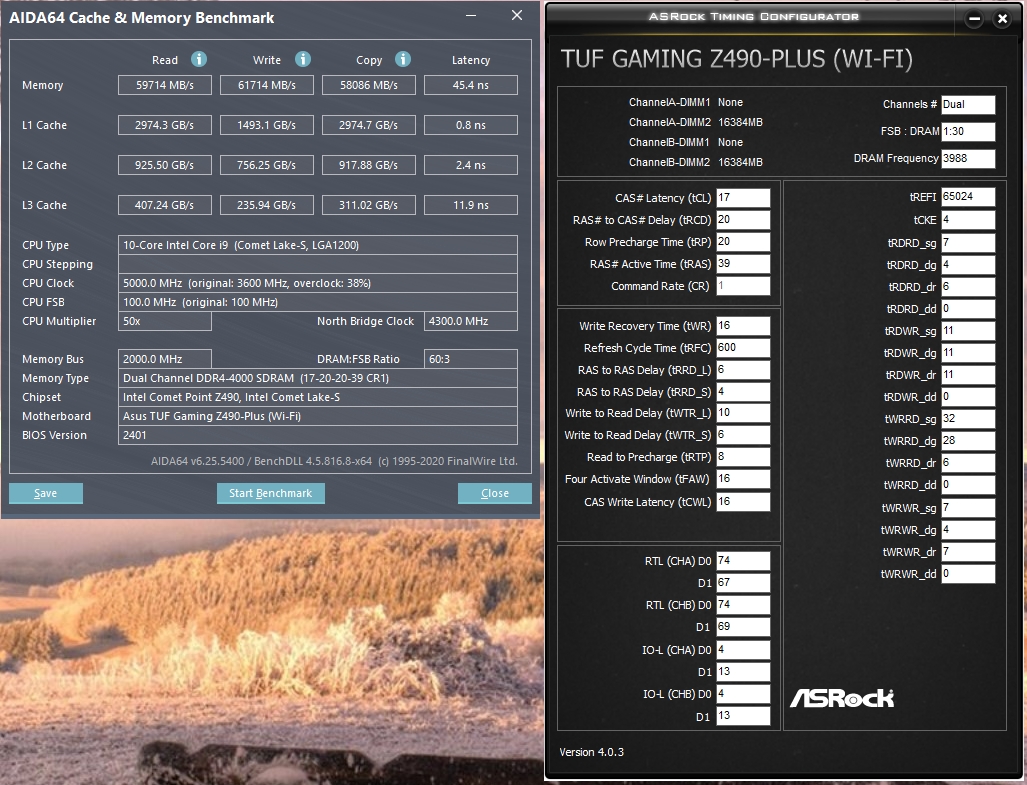The width and height of the screenshot is (1027, 785).
Task: Click the Four Activate Window (tFAW) field
Action: click(743, 479)
